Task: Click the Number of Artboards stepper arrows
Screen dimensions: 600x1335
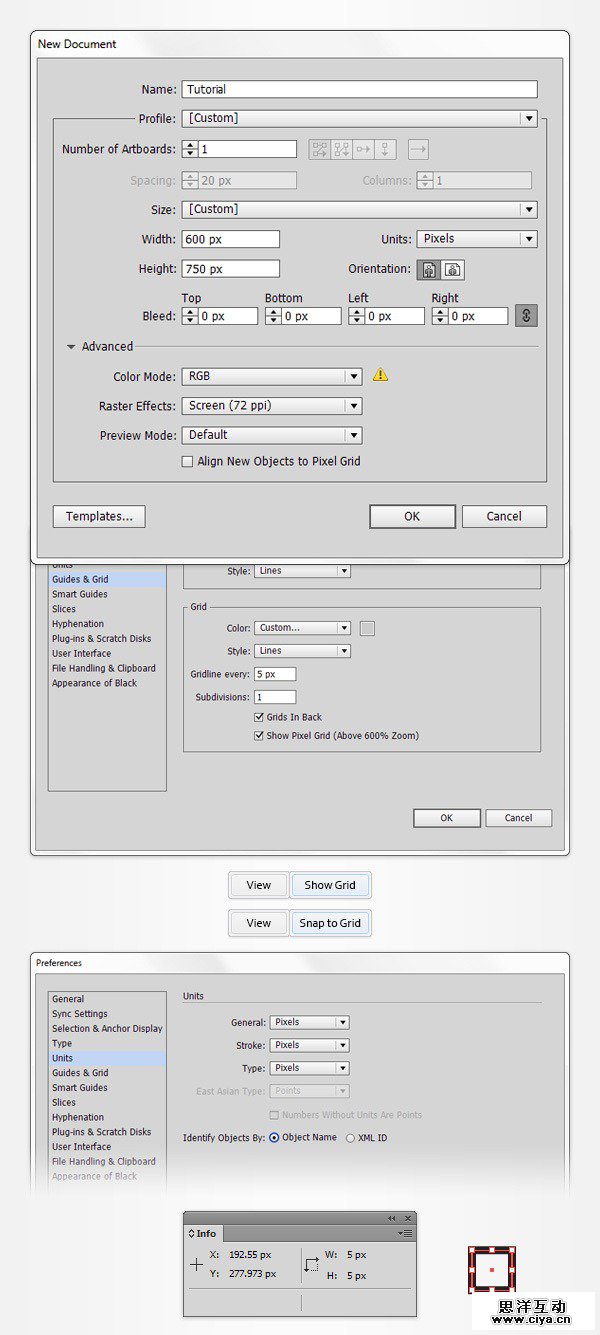Action: click(x=189, y=149)
